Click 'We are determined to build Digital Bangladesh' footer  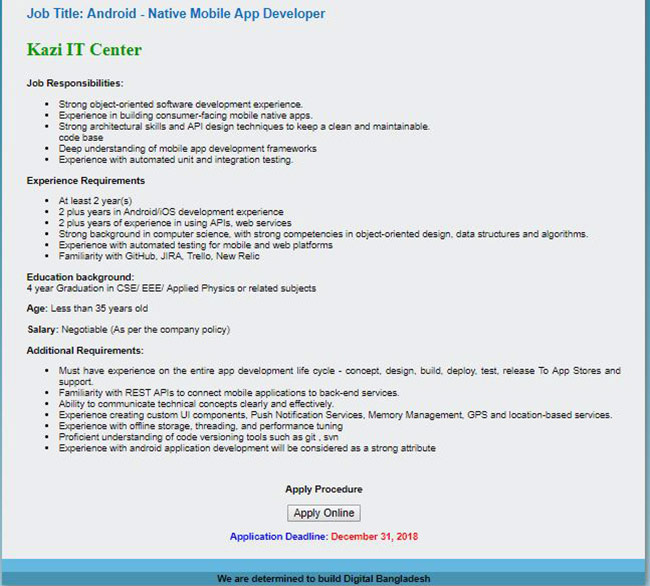coord(324,579)
